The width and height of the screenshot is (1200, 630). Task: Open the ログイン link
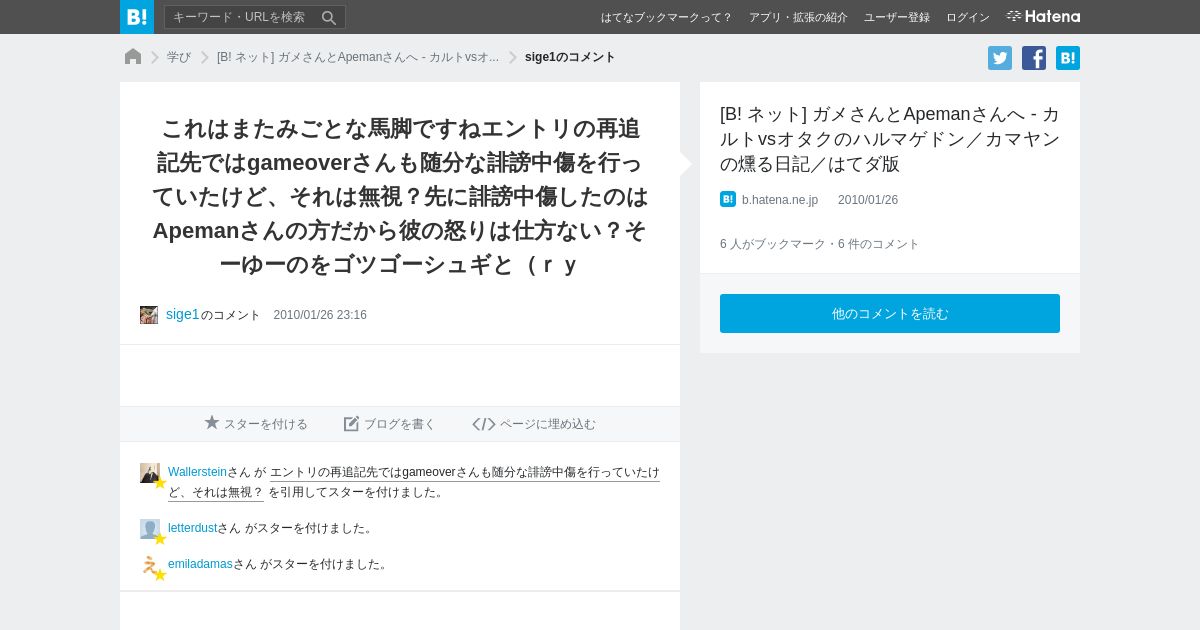[968, 17]
